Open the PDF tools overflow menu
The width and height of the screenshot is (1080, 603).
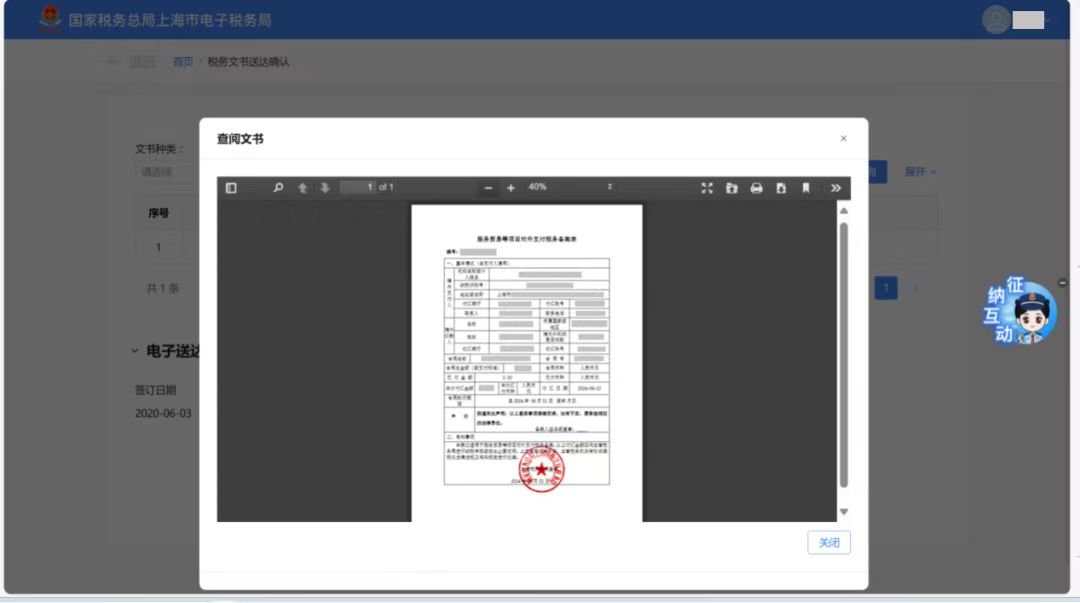click(x=835, y=187)
